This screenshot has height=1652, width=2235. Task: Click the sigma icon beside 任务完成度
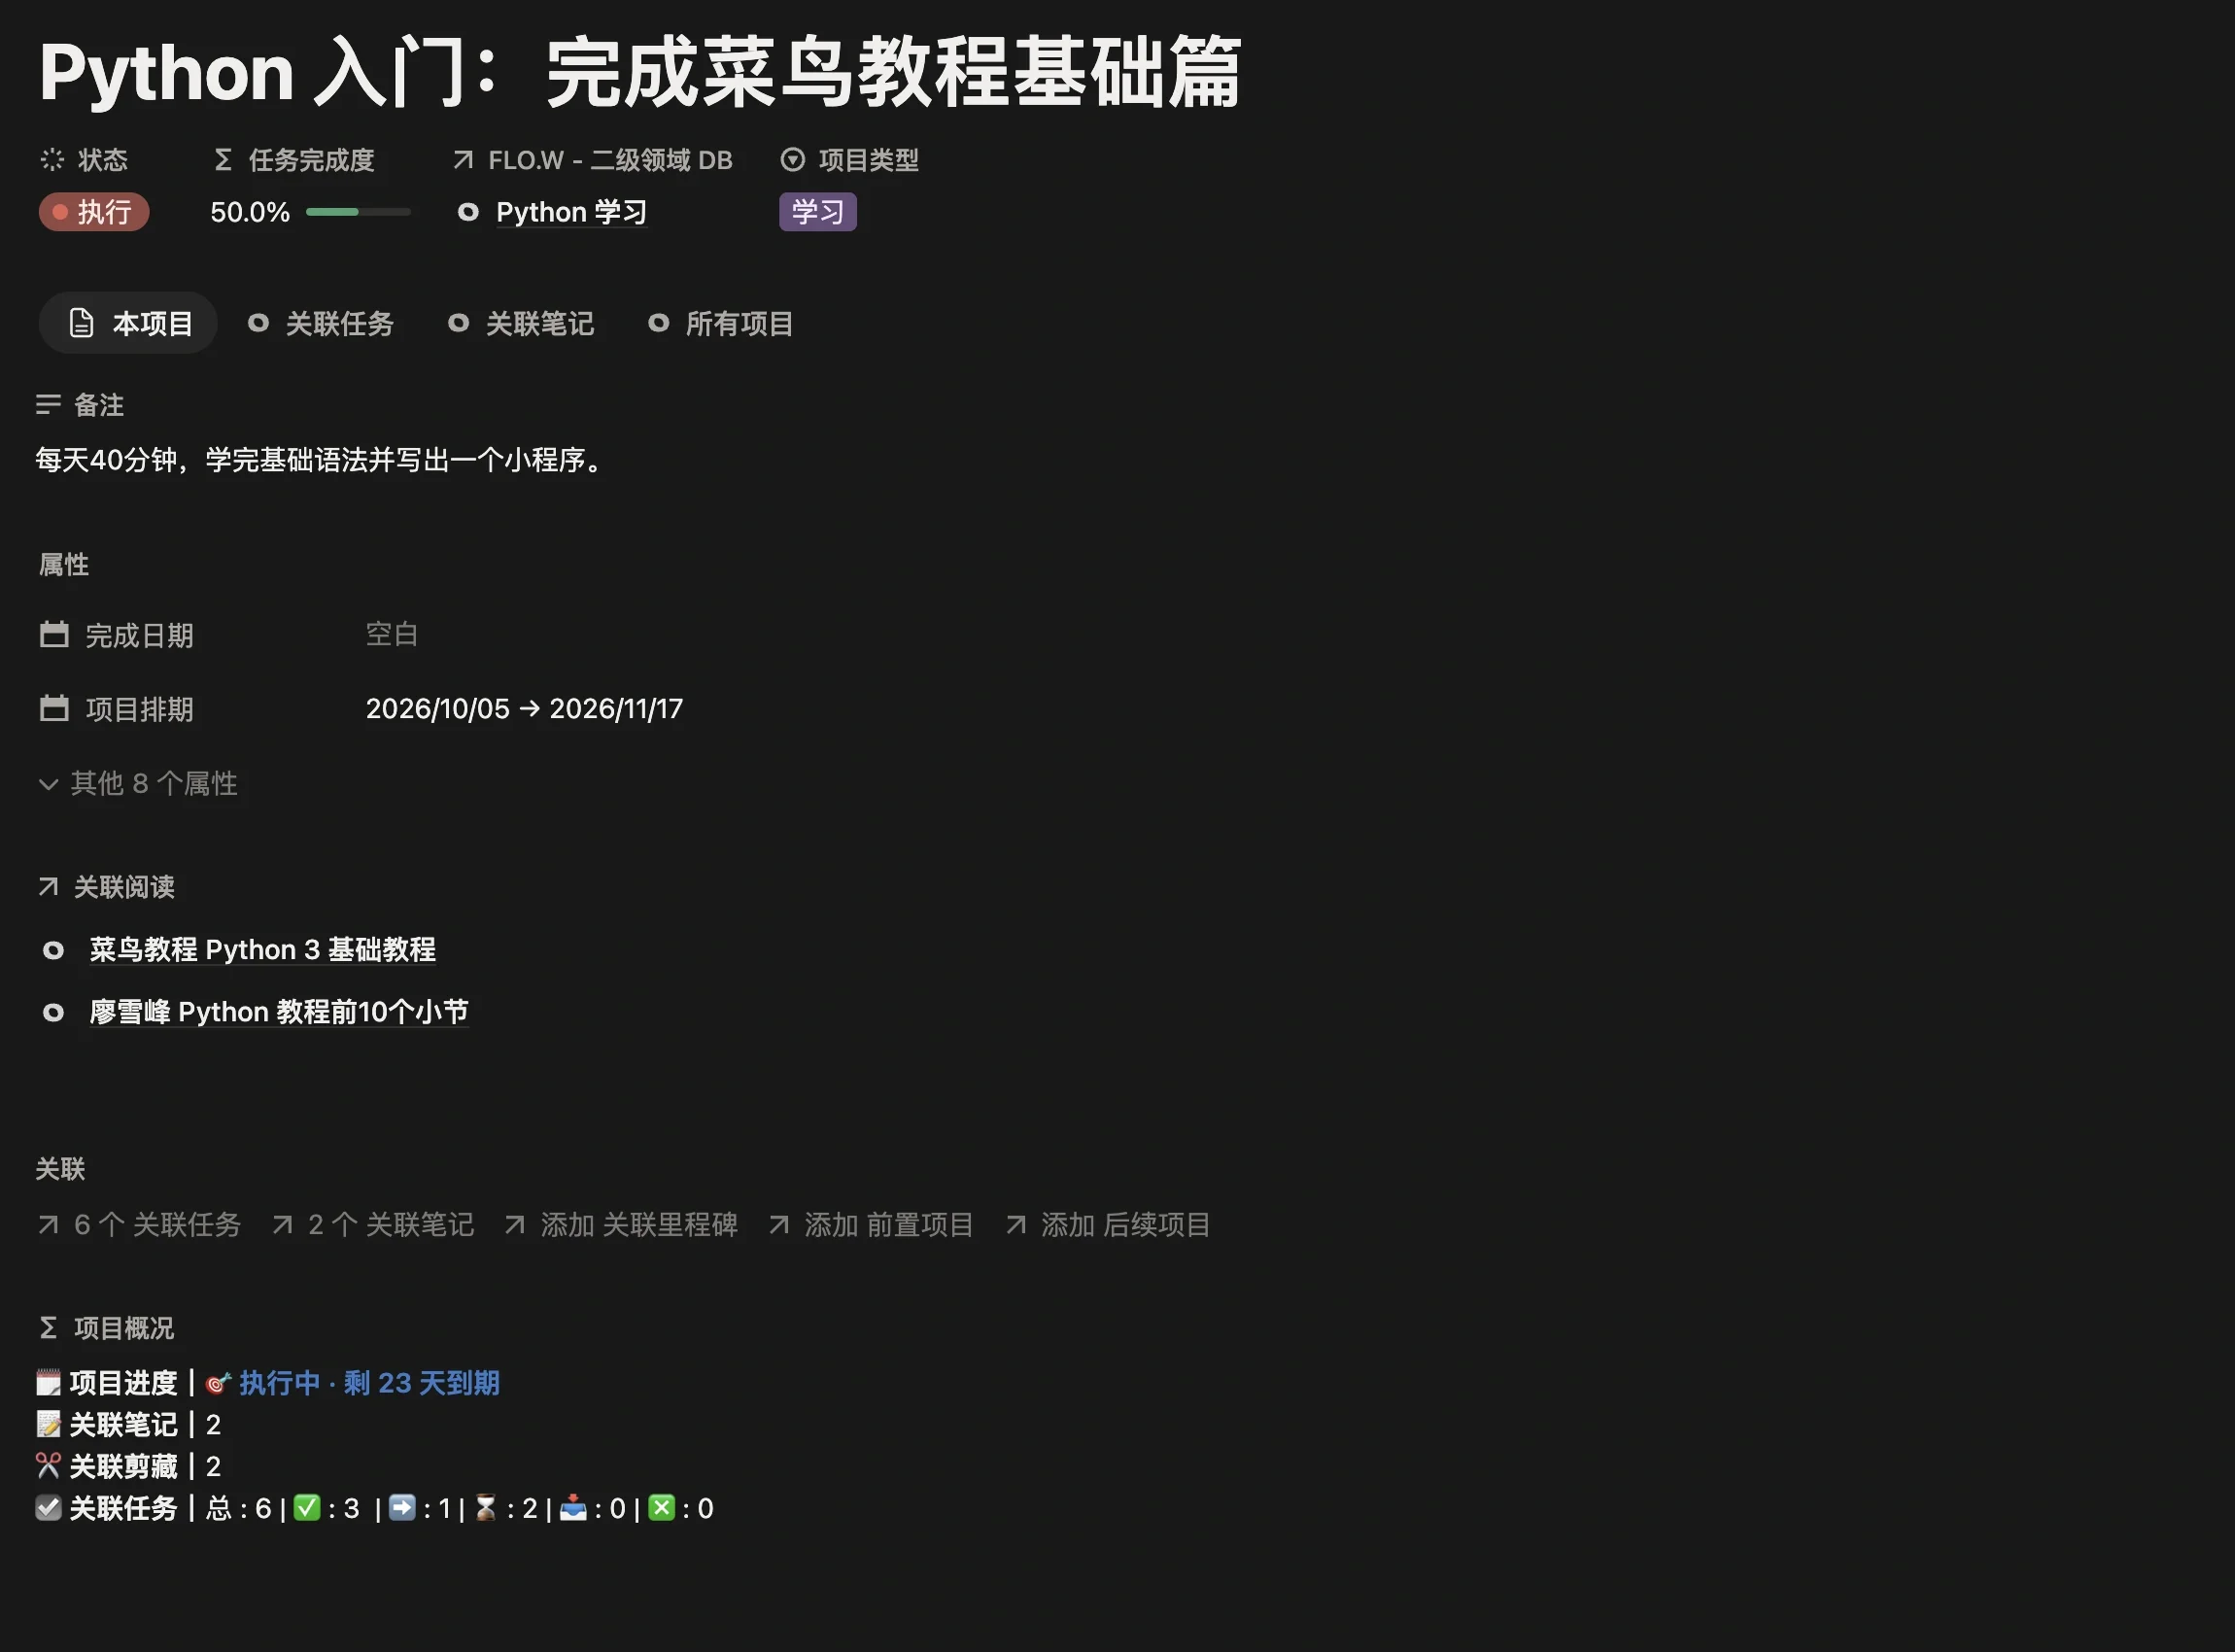click(x=223, y=159)
